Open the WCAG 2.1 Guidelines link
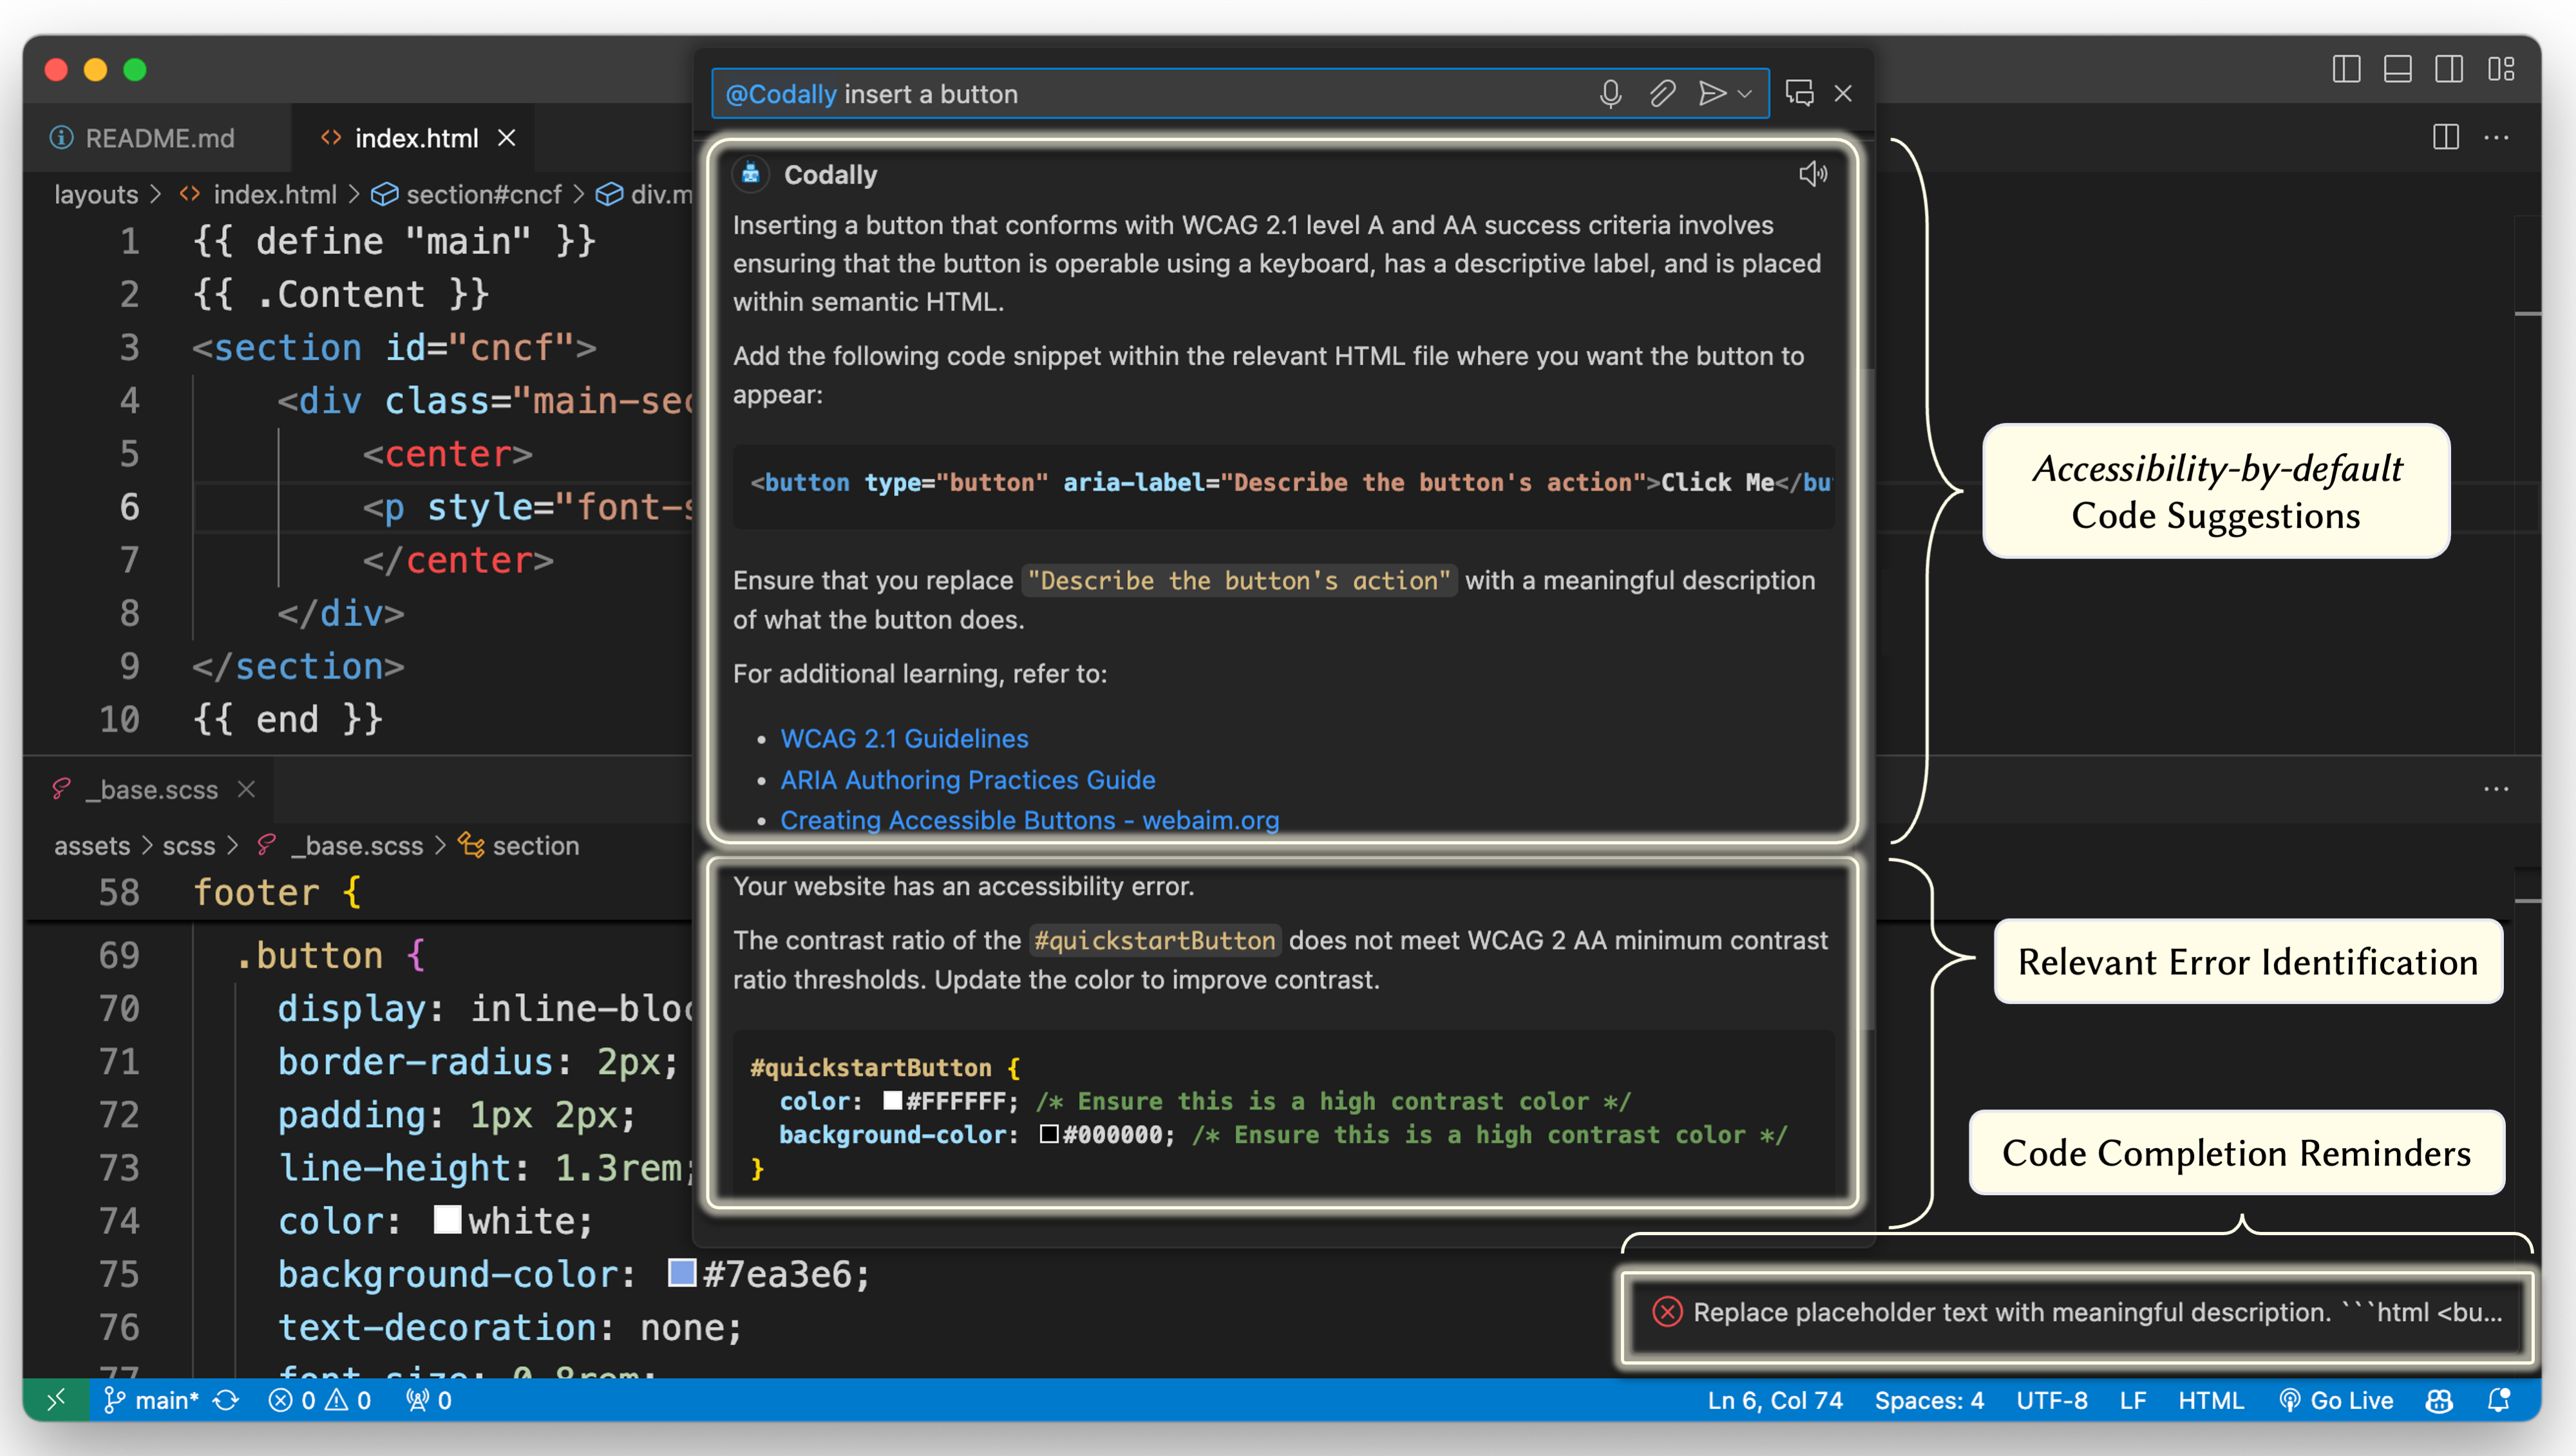The width and height of the screenshot is (2576, 1456). (903, 738)
